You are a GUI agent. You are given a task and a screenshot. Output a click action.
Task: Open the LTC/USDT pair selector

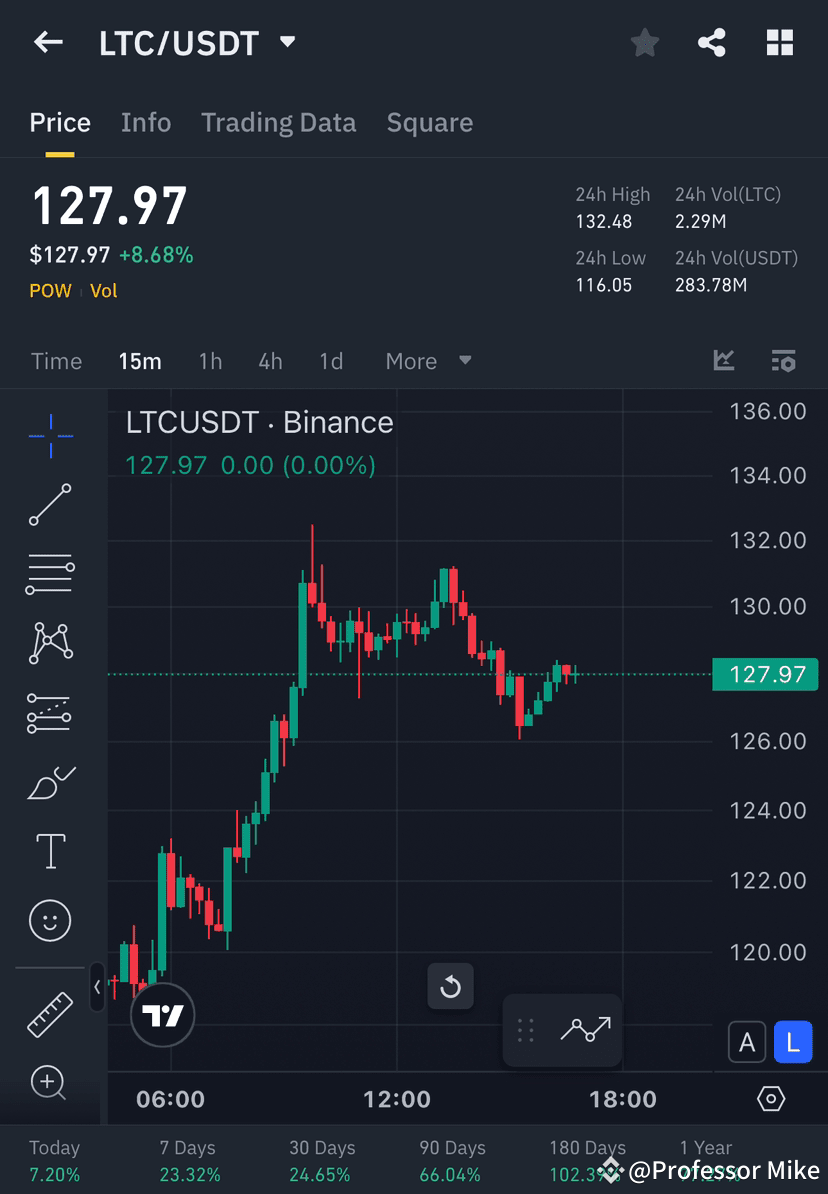(197, 42)
